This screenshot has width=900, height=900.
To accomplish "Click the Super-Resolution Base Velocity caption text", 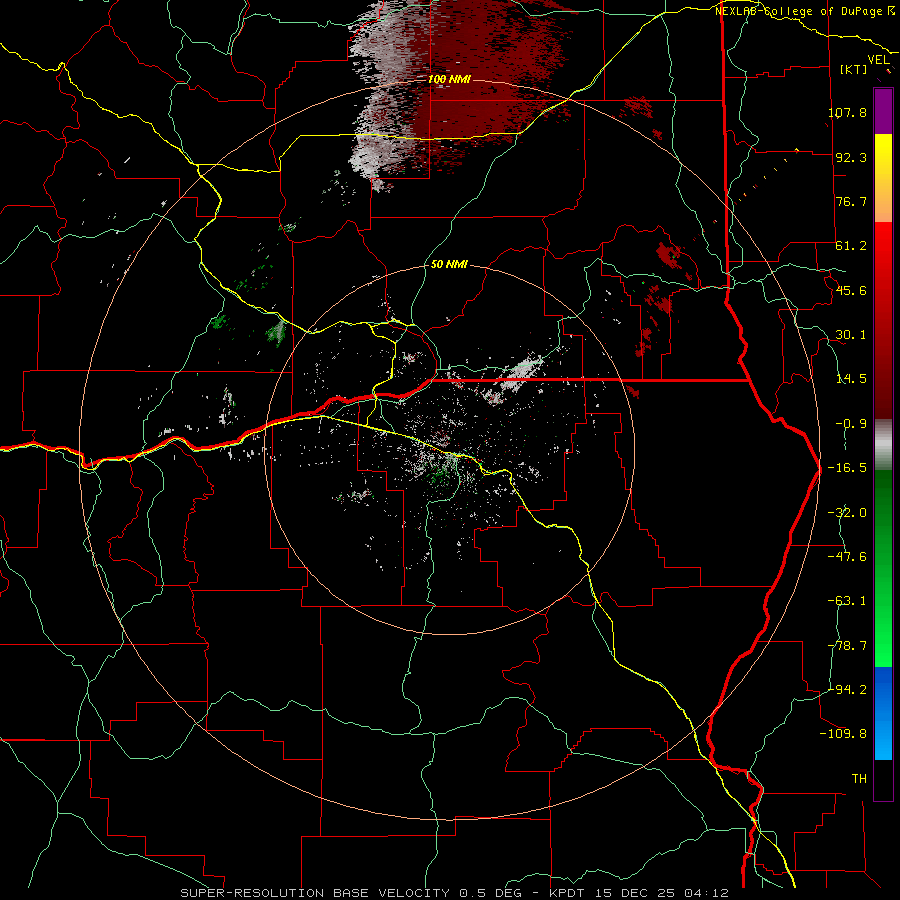I will pos(454,893).
